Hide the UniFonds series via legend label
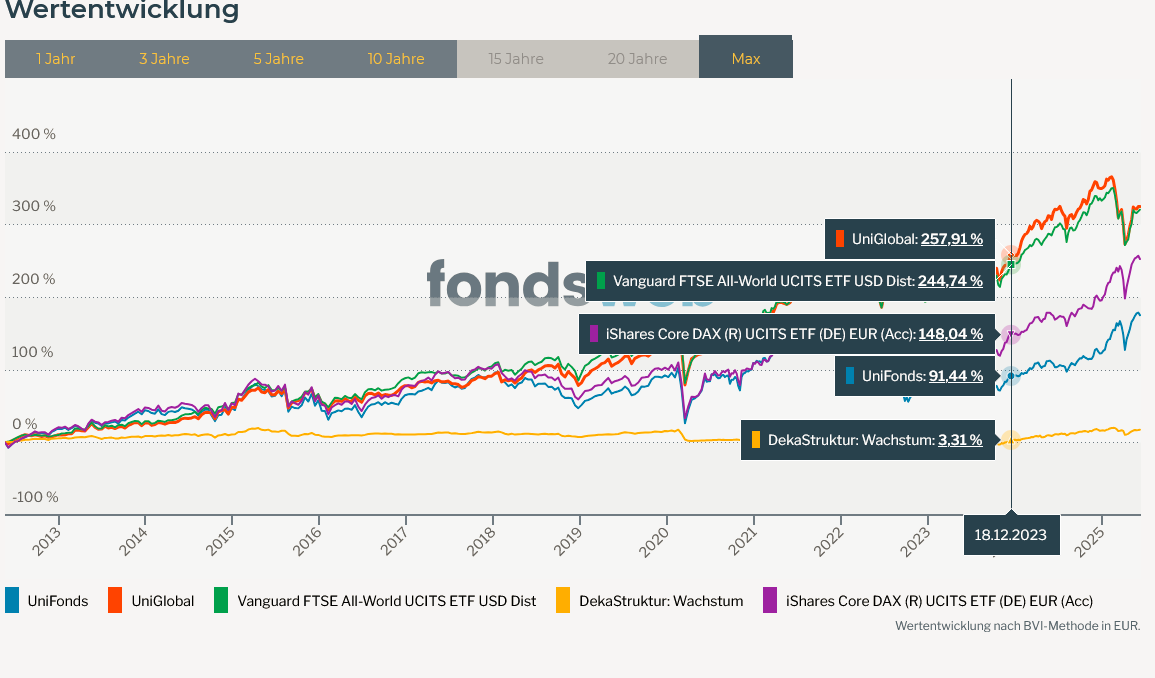Image resolution: width=1155 pixels, height=678 pixels. (58, 601)
